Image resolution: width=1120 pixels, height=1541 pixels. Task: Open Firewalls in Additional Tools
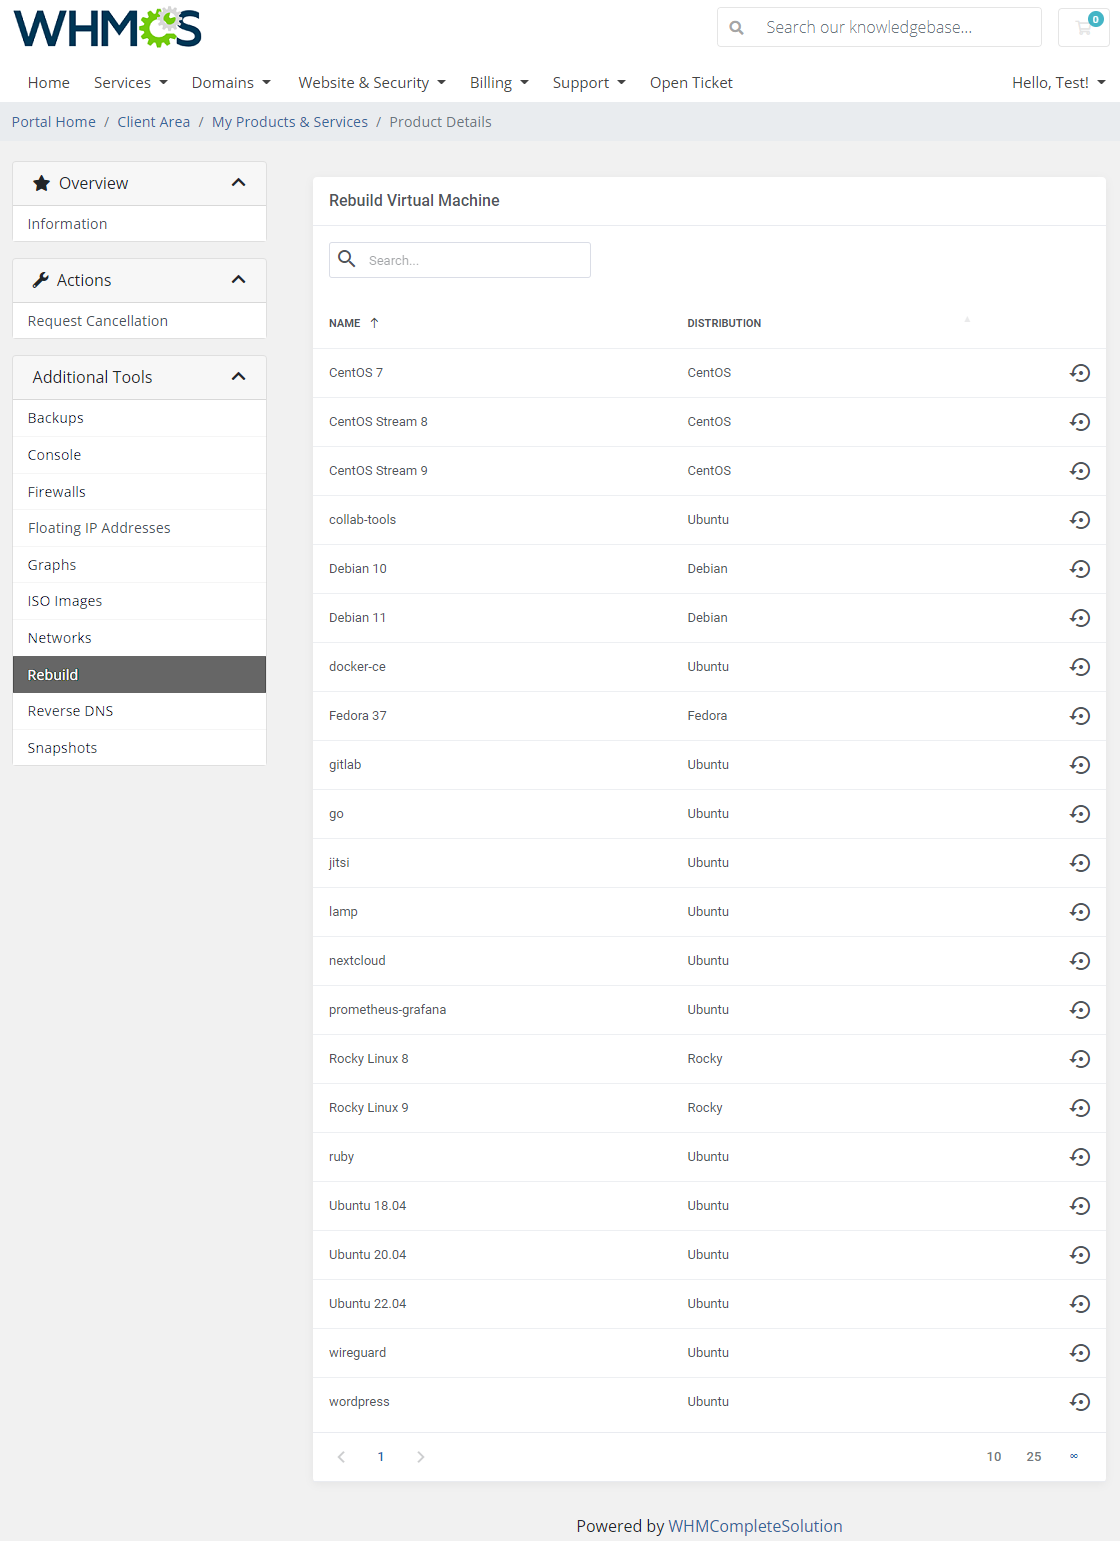(139, 492)
